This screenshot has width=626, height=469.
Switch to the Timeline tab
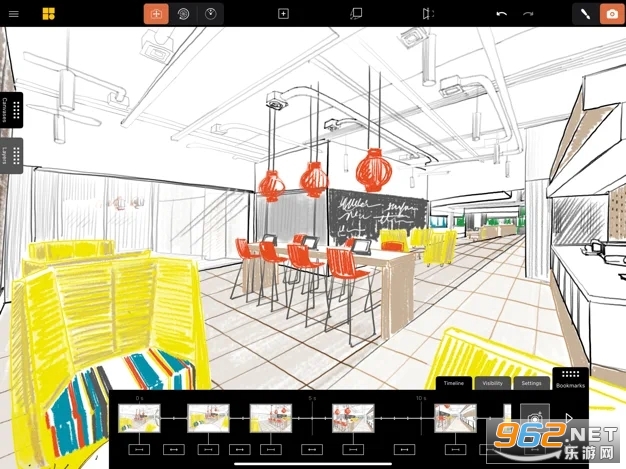pos(453,383)
